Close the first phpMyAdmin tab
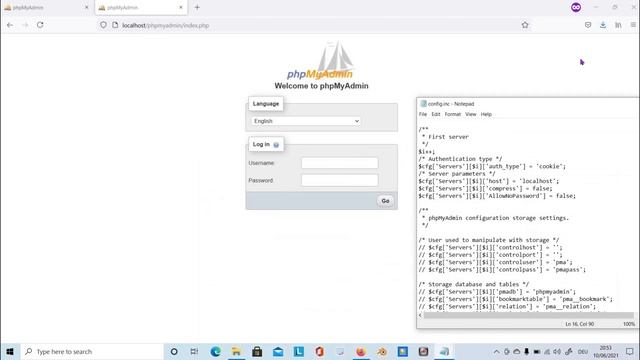Viewport: 640px width, 360px height. coord(86,7)
